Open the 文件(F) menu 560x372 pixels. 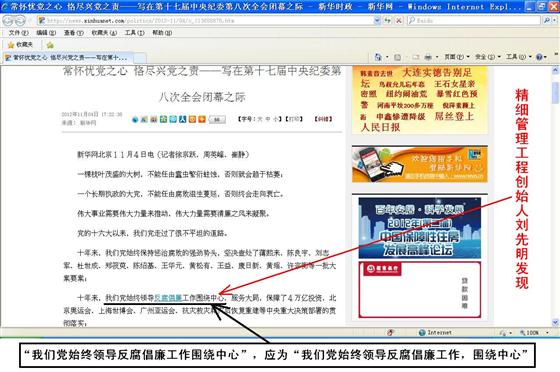click(18, 33)
